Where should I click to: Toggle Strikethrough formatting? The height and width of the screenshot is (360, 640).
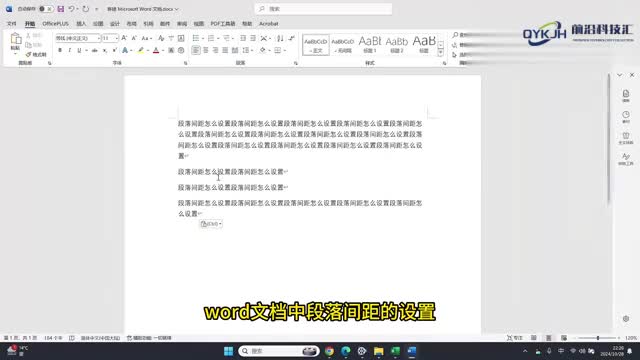[95, 50]
